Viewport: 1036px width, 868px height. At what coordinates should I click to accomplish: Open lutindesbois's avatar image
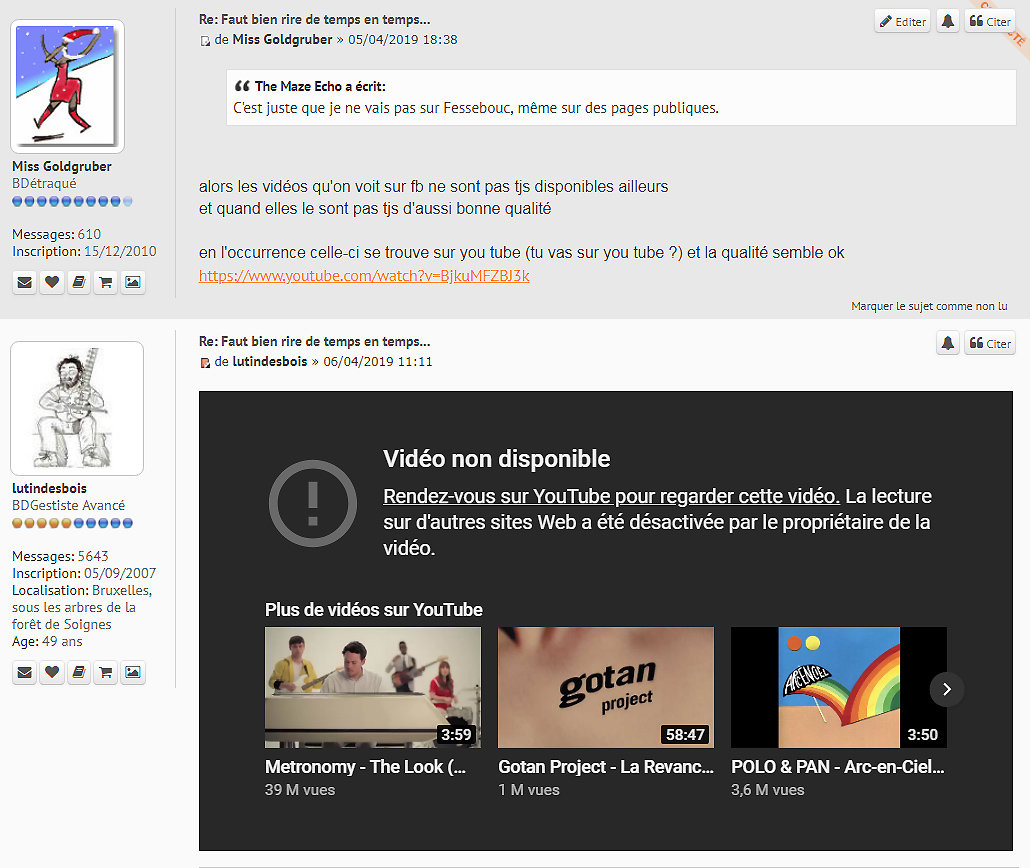(77, 408)
